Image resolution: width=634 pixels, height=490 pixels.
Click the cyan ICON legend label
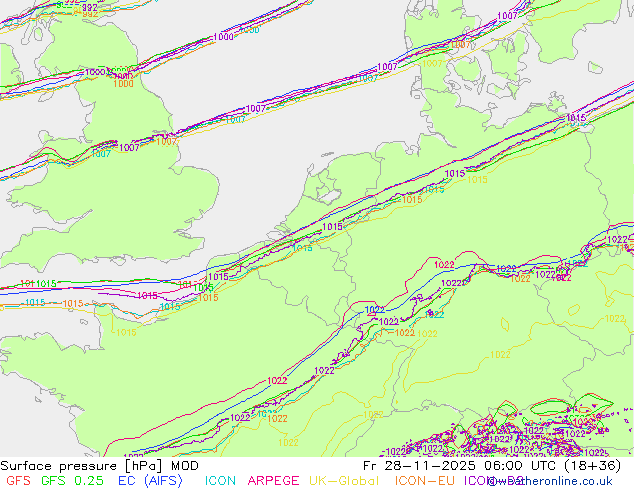pos(220,481)
